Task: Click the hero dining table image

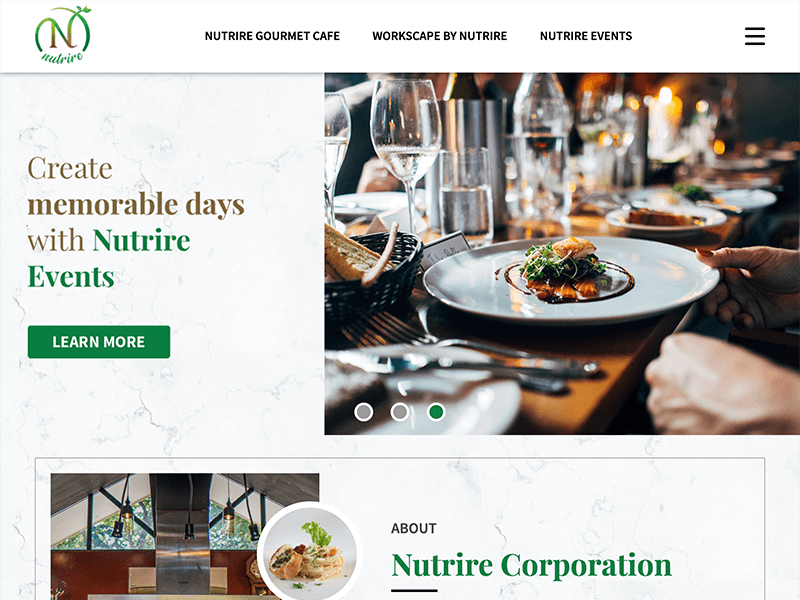Action: tap(562, 254)
